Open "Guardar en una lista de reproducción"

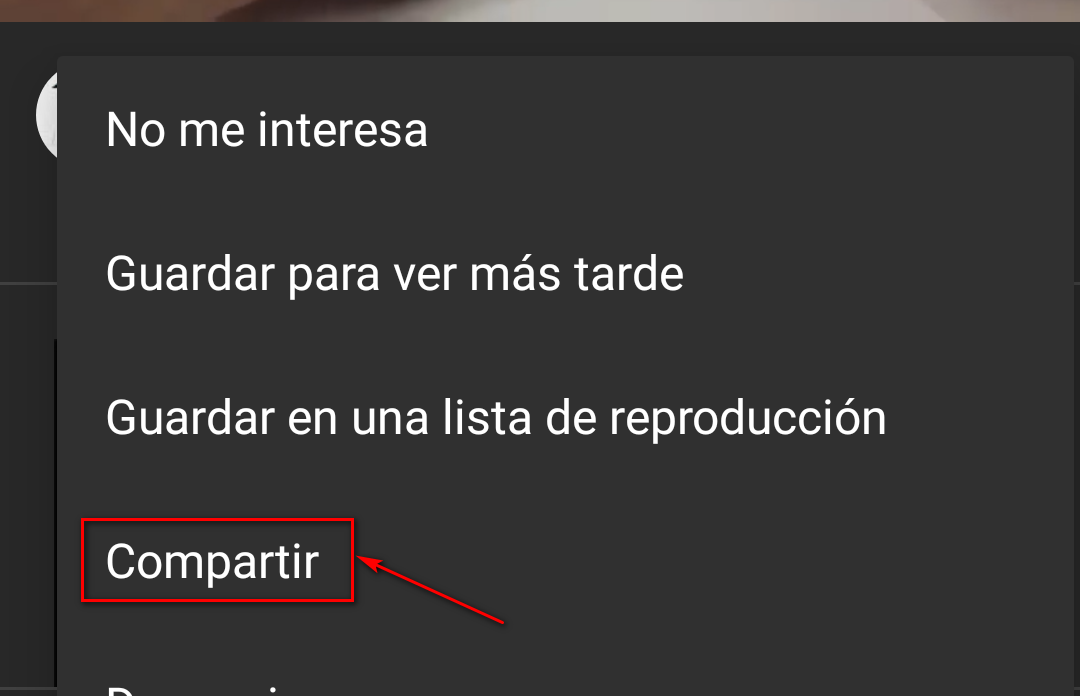[x=565, y=418]
